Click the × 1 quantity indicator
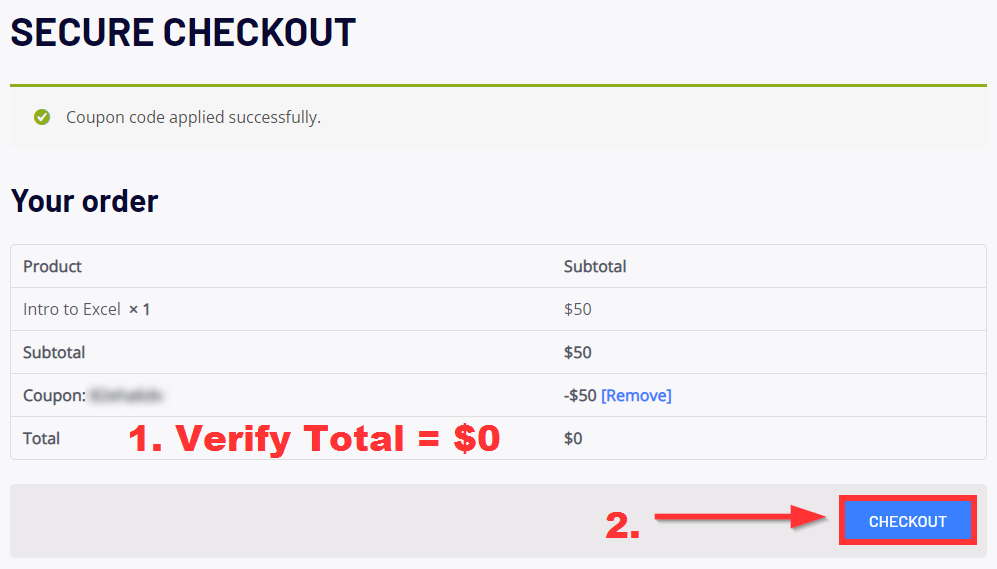Screen dimensions: 997x569 (x=139, y=310)
